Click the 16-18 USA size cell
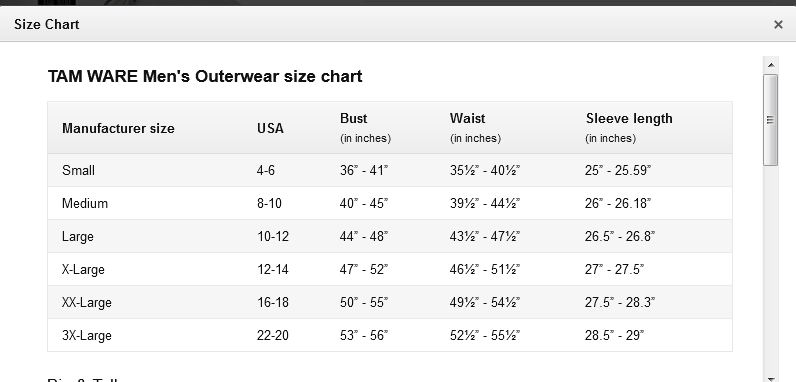The height and width of the screenshot is (382, 796). pyautogui.click(x=273, y=302)
